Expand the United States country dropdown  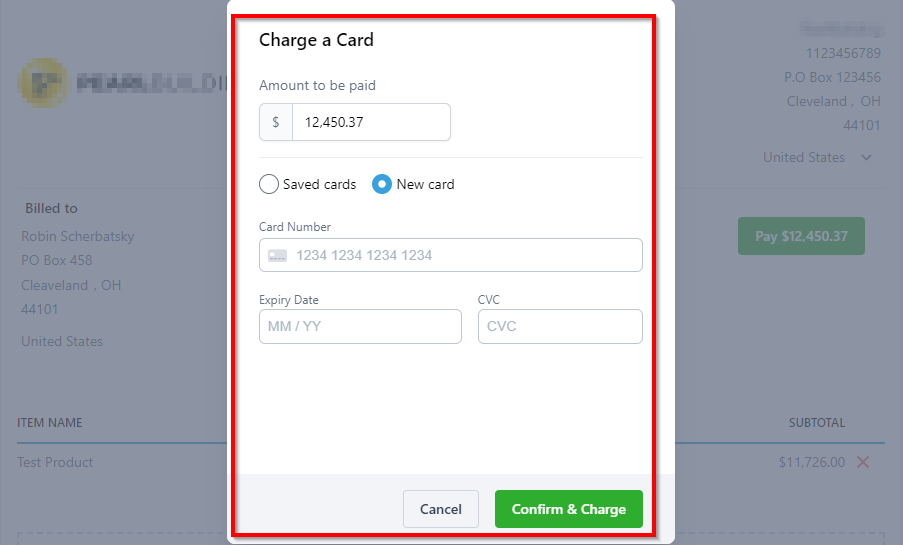click(x=817, y=157)
